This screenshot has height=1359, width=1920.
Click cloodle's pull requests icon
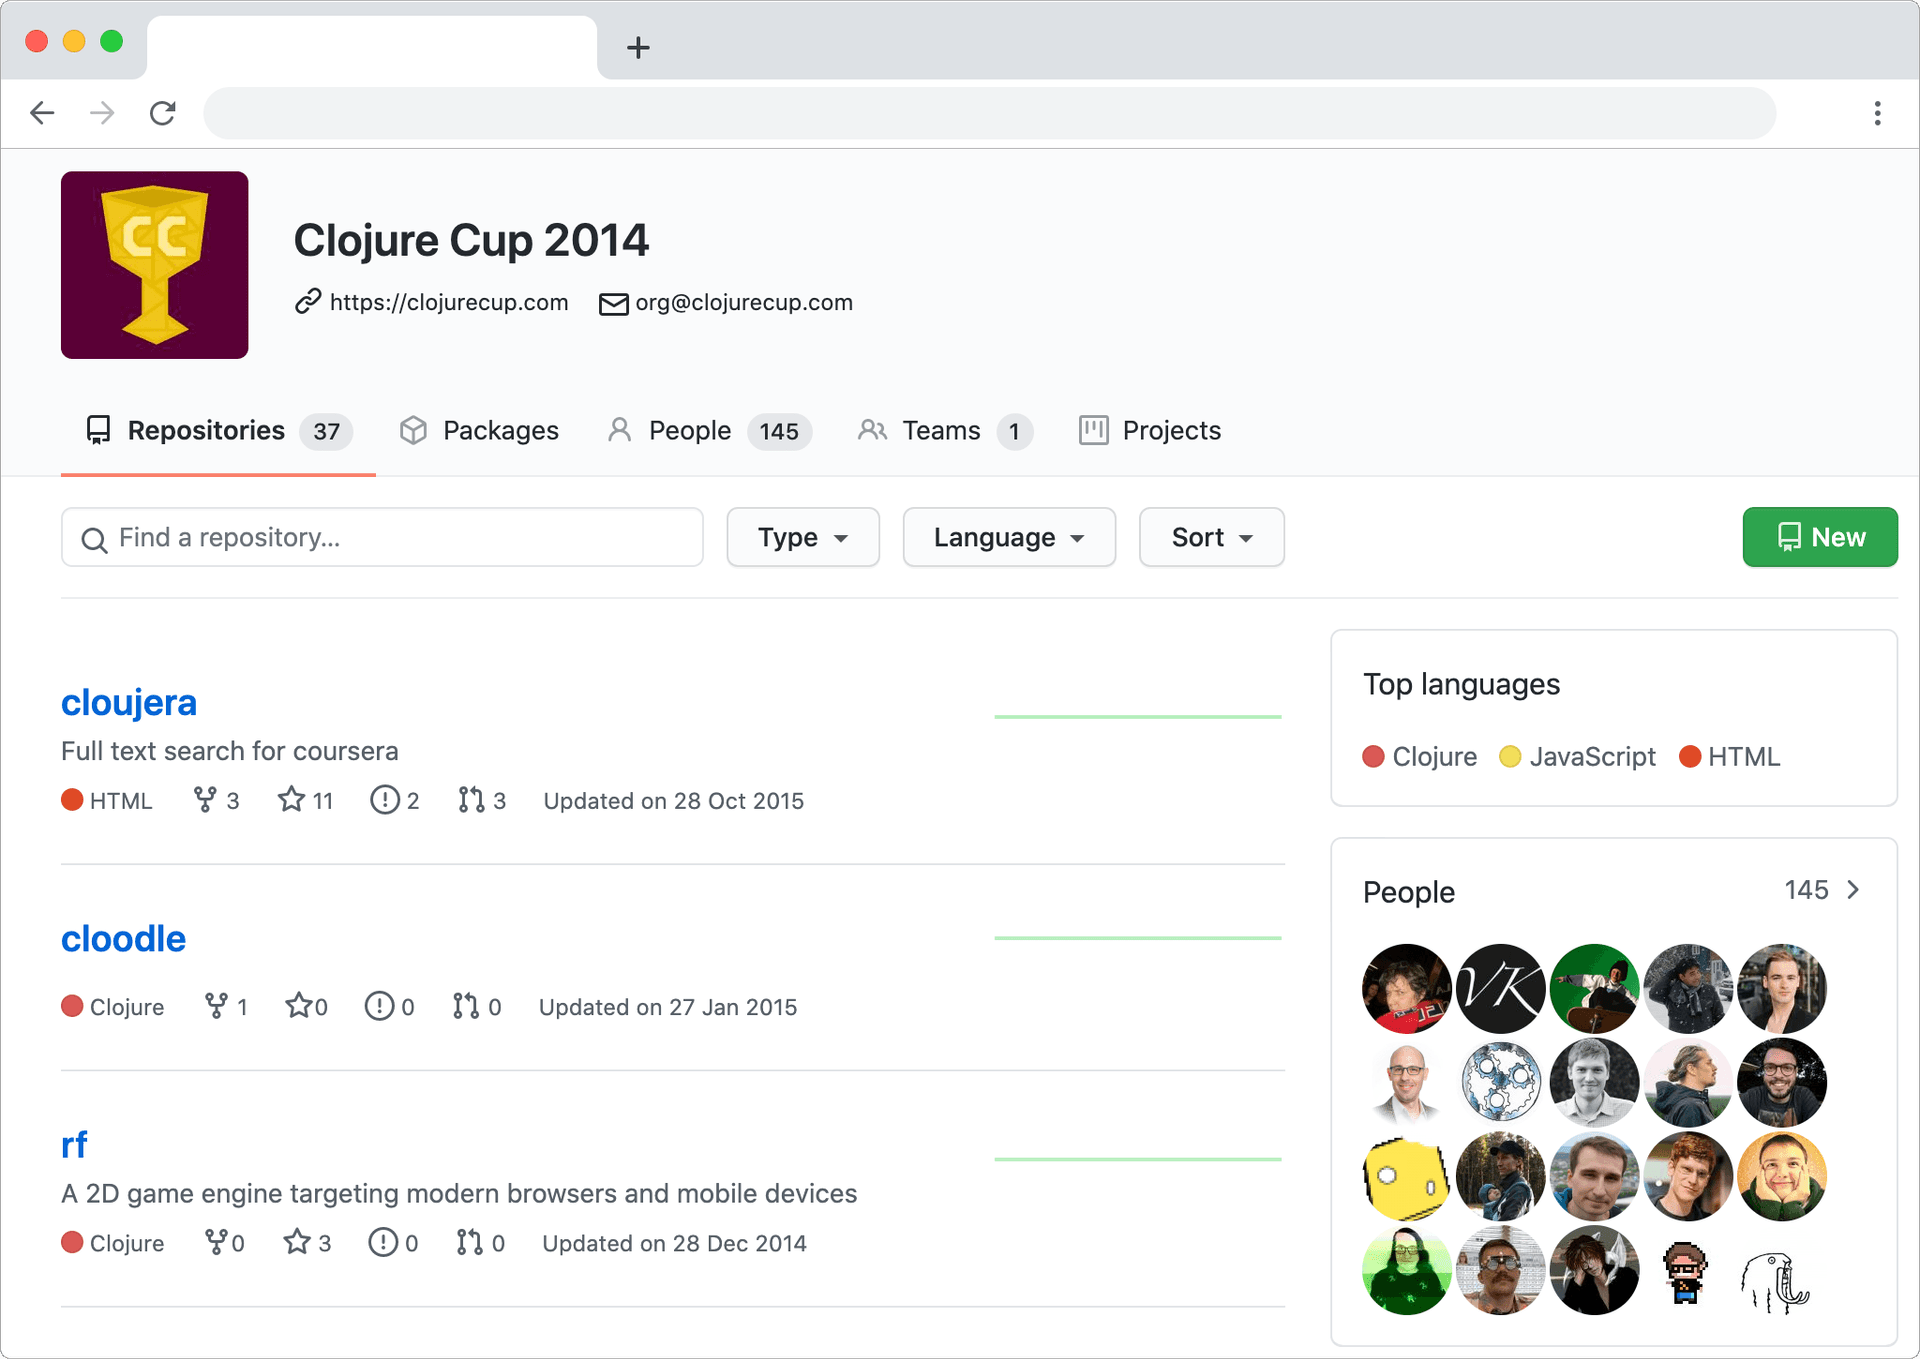[466, 1006]
